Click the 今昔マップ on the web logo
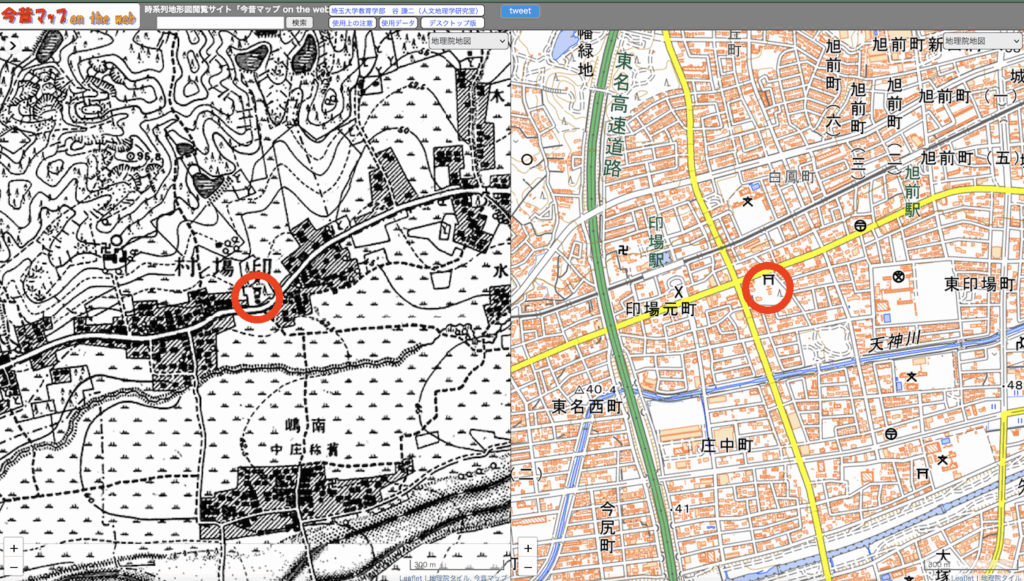 pos(68,16)
